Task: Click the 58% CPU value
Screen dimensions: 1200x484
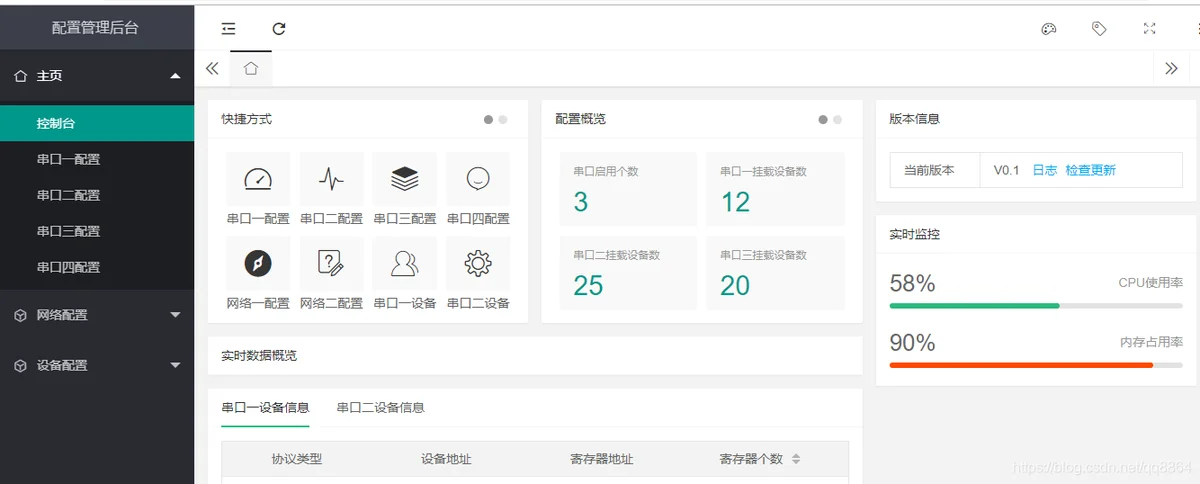Action: pyautogui.click(x=912, y=283)
